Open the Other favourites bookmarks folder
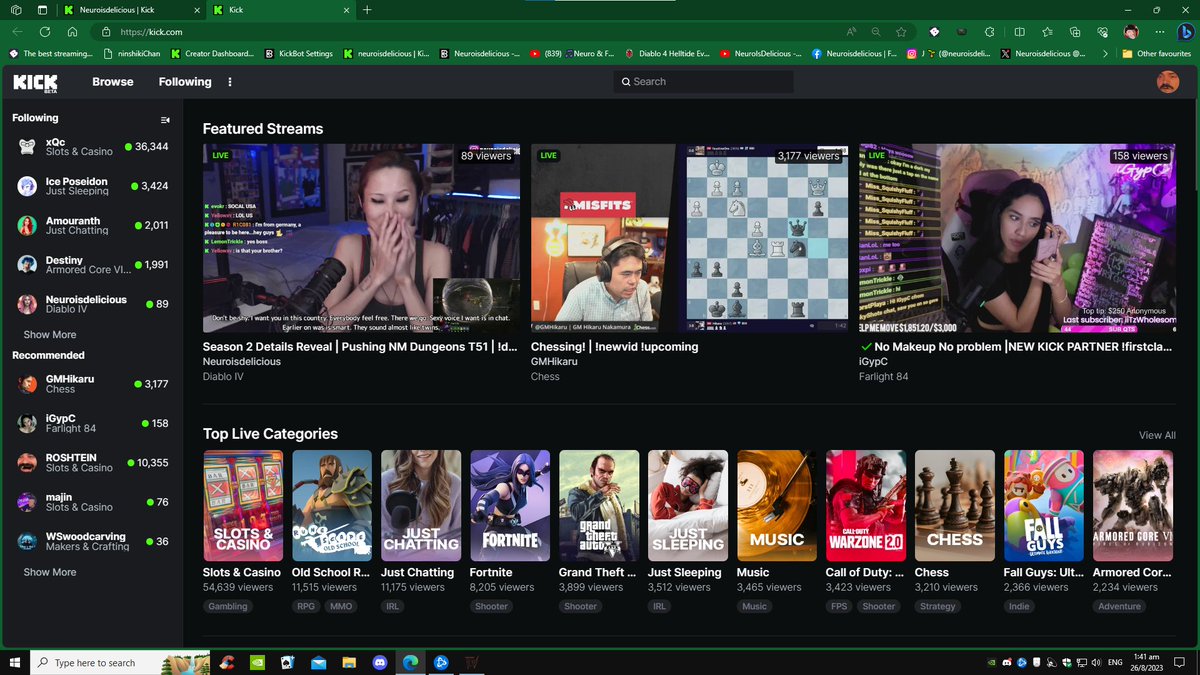 point(1156,54)
